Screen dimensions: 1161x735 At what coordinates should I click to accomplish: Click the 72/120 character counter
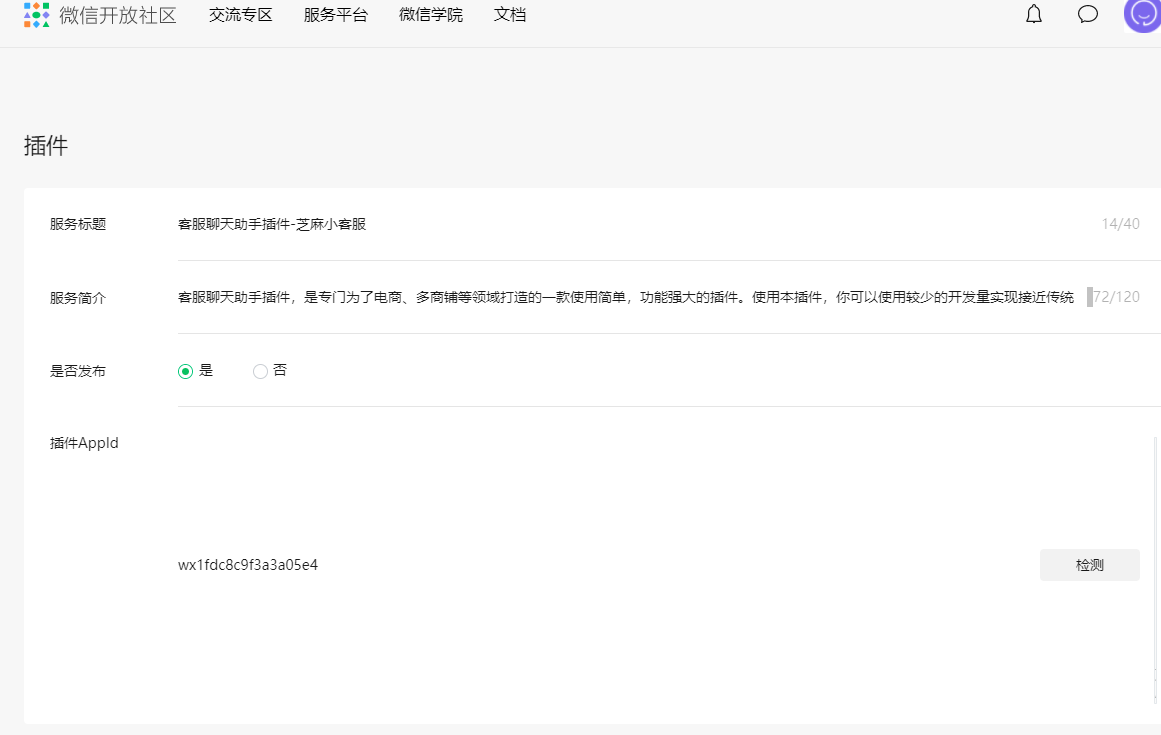tap(1117, 297)
